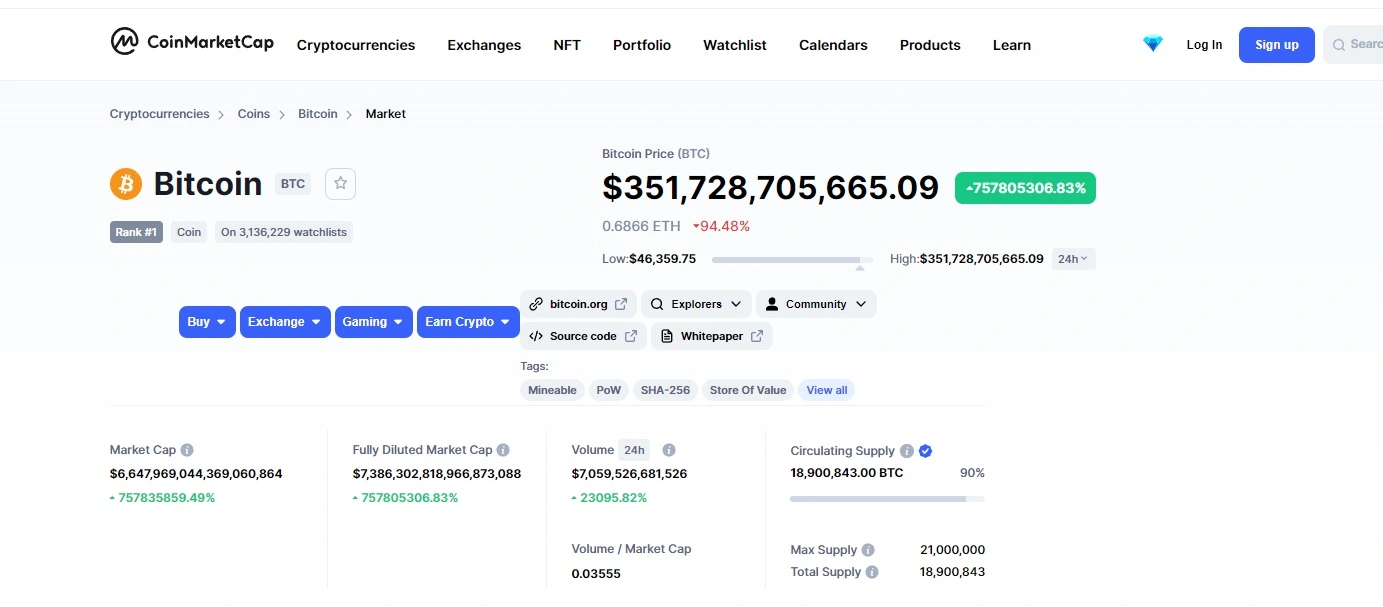The height and width of the screenshot is (607, 1383).
Task: Click info icon next to Fully Diluted Market Cap
Action: click(x=503, y=450)
